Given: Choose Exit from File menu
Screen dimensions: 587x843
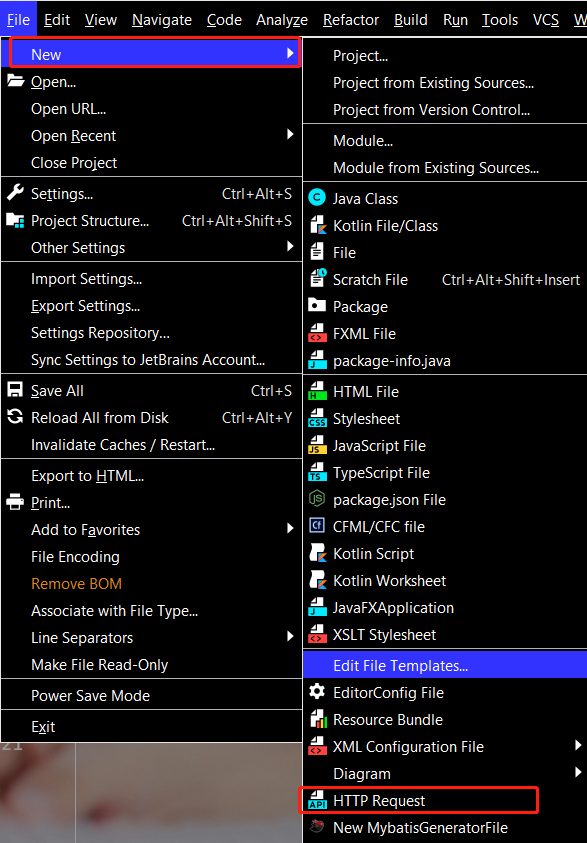Looking at the screenshot, I should click(152, 726).
